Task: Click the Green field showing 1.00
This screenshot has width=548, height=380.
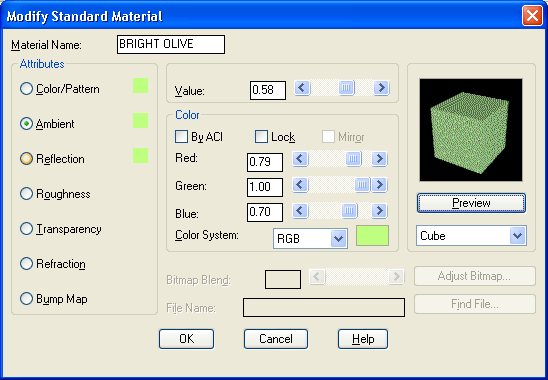Action: [x=265, y=187]
